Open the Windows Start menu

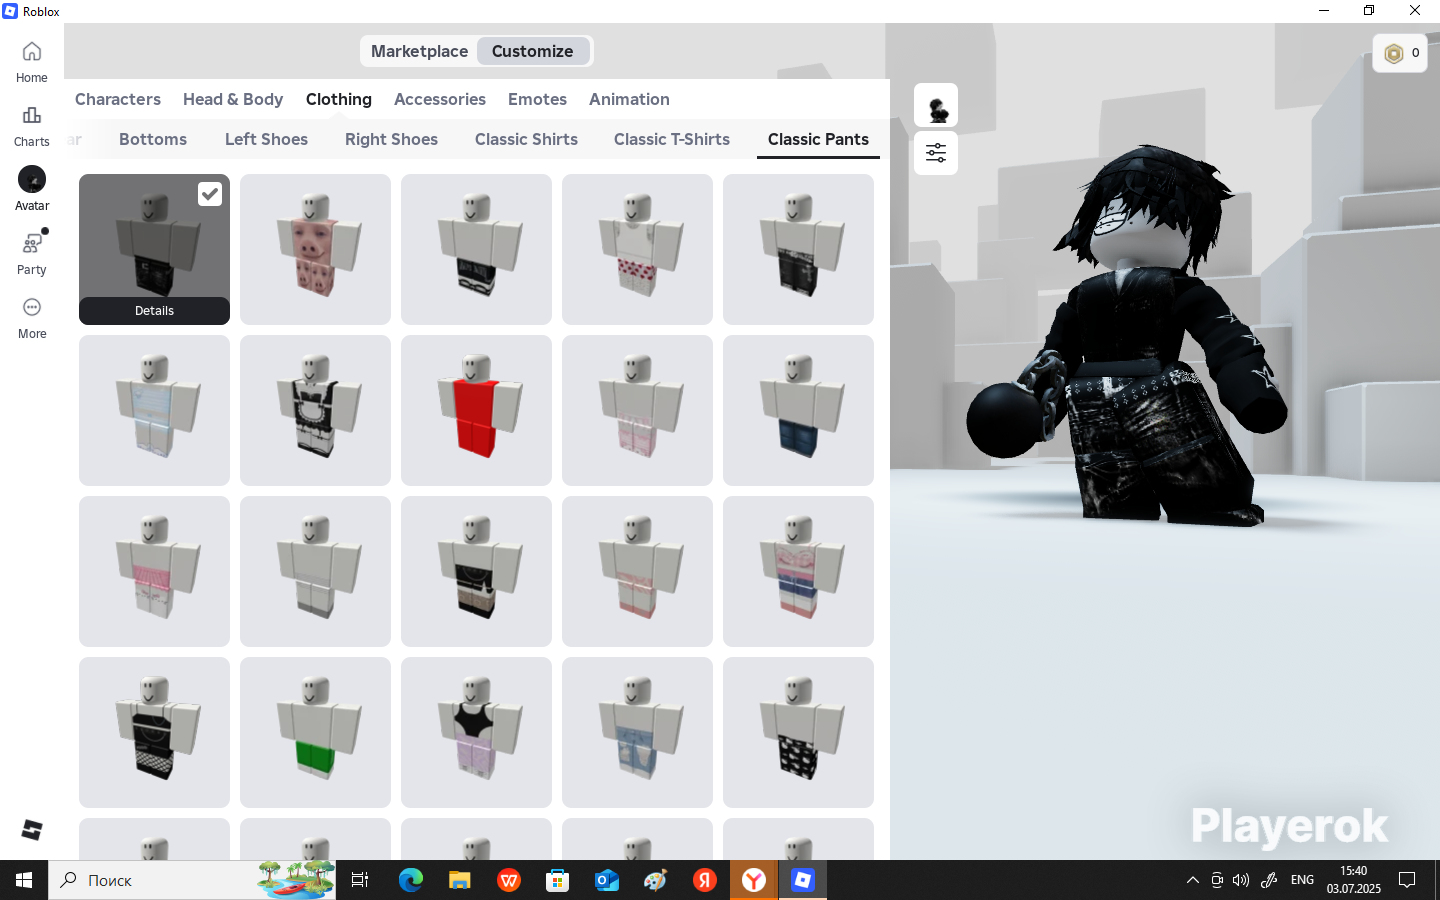coord(24,880)
